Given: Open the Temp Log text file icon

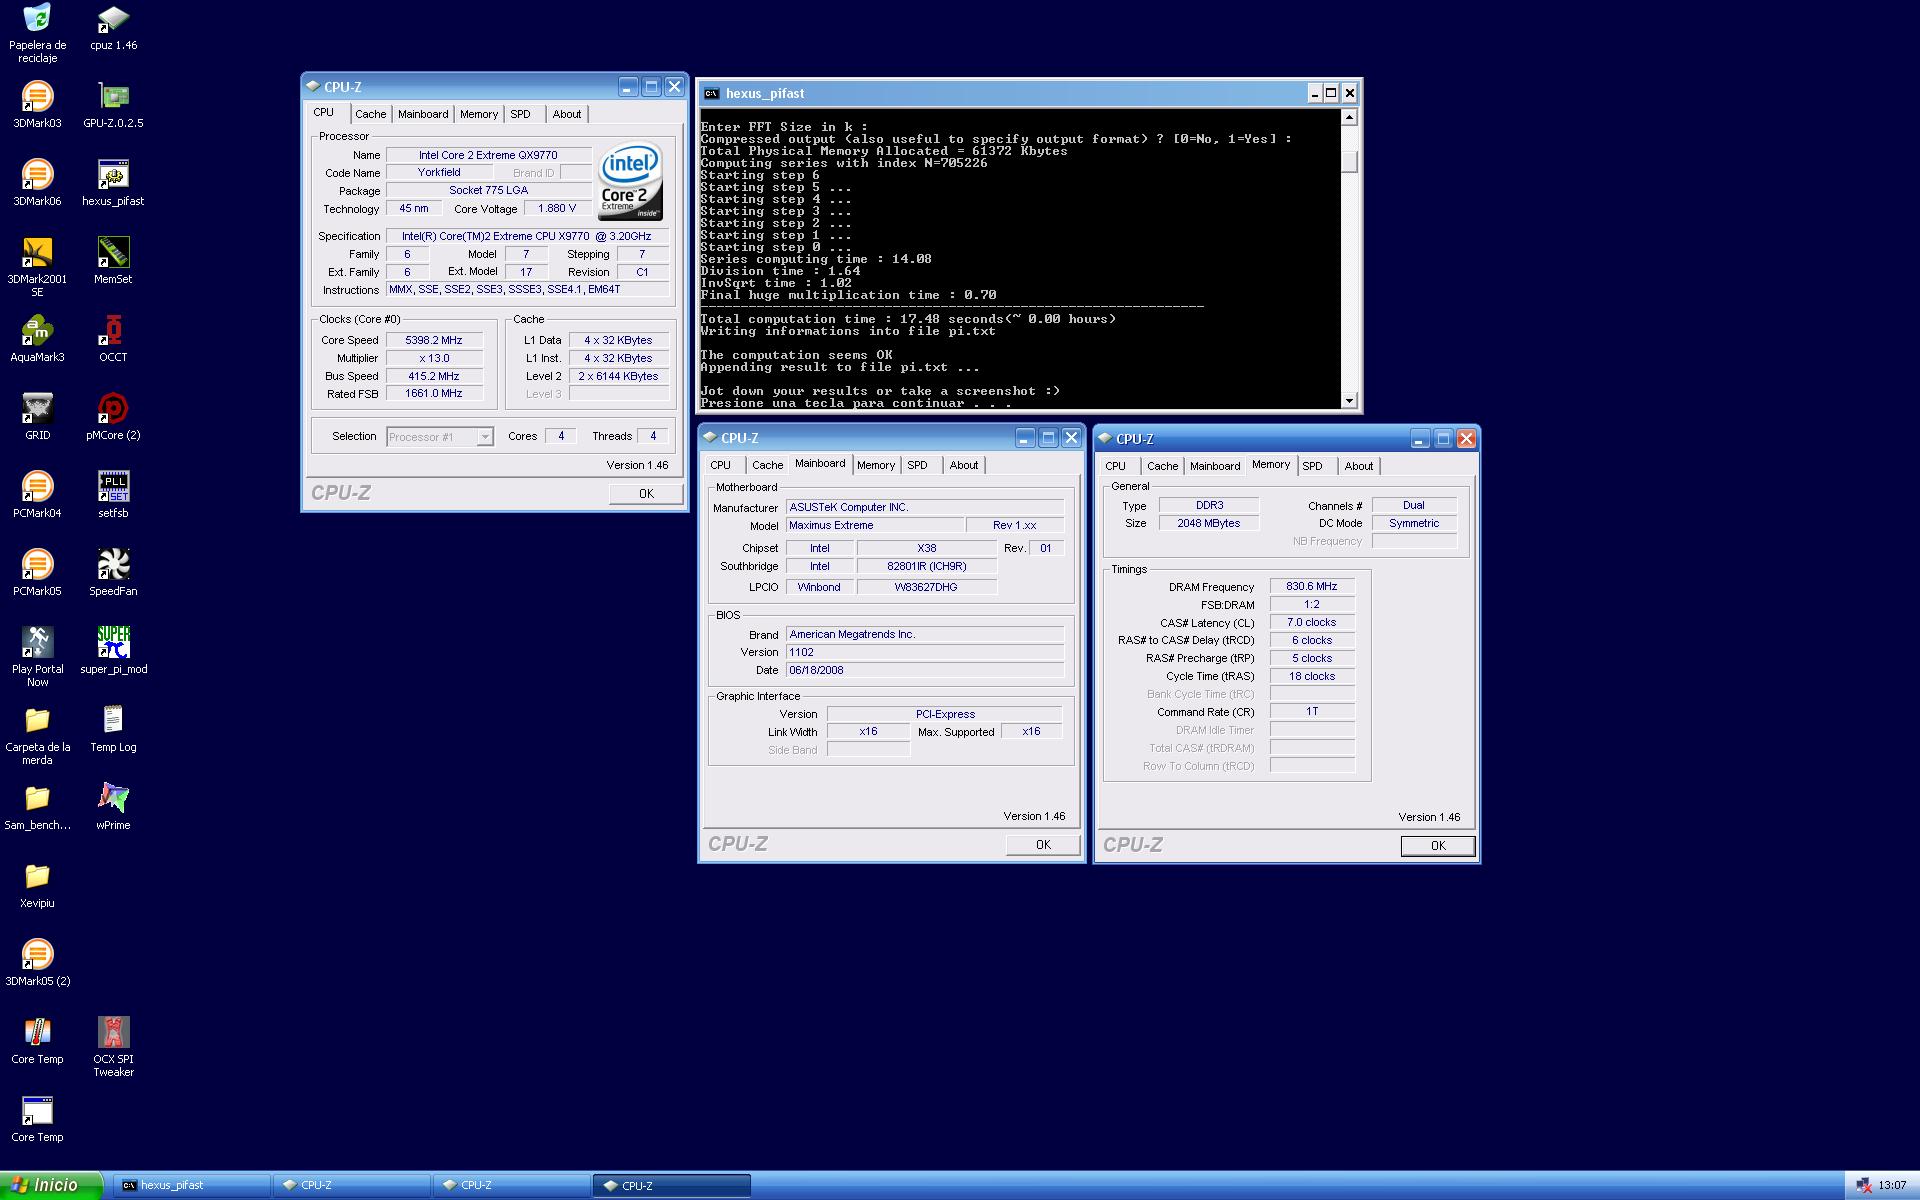Looking at the screenshot, I should pyautogui.click(x=113, y=728).
